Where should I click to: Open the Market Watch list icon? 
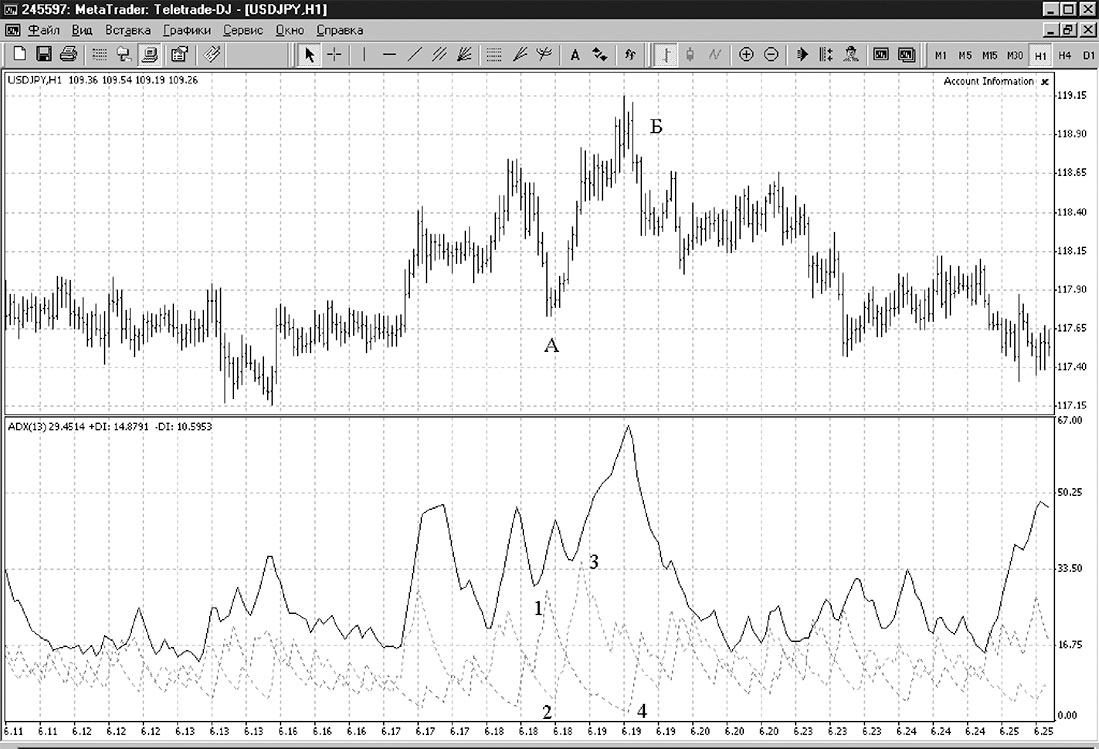100,54
